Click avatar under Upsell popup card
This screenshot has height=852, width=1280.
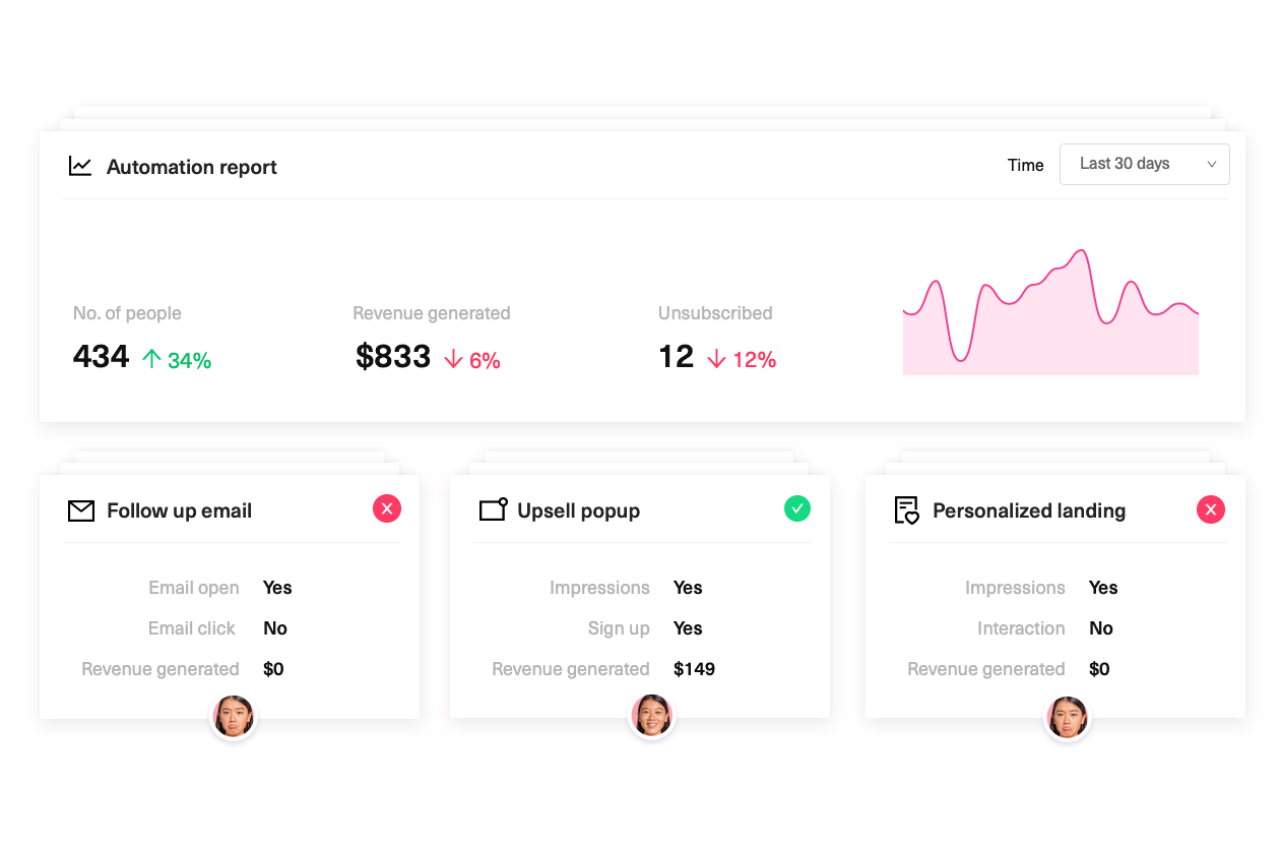coord(652,717)
